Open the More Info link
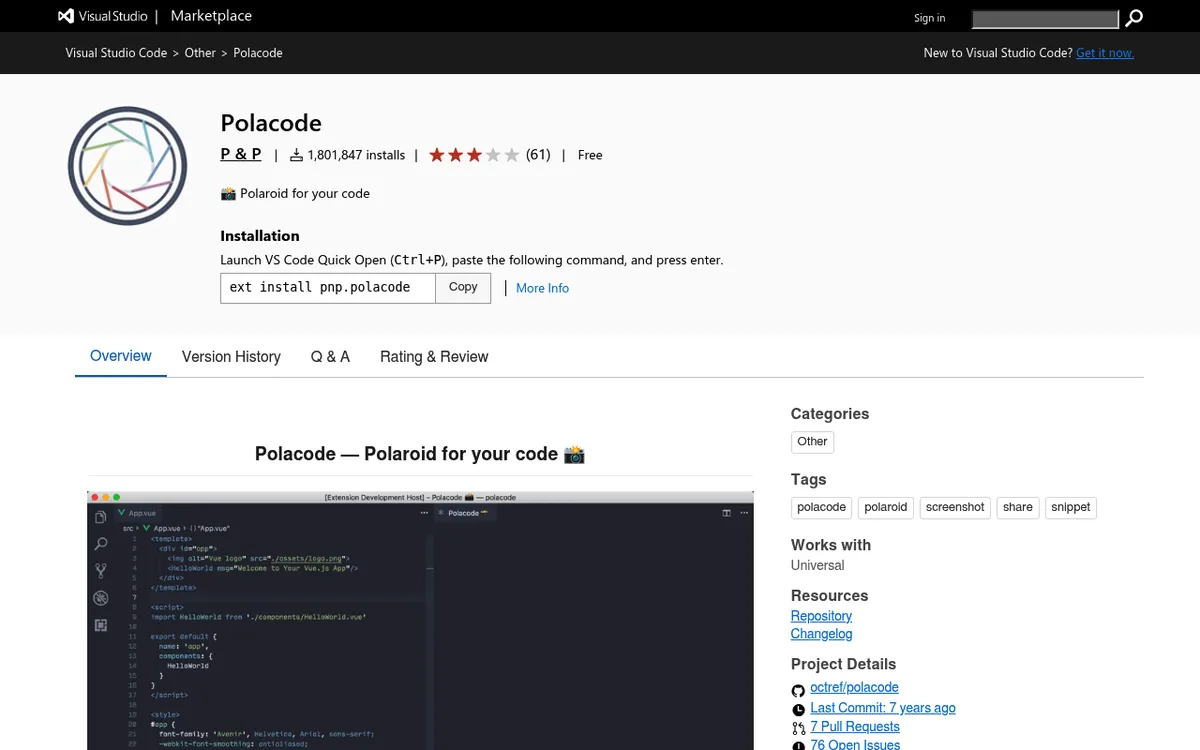This screenshot has width=1200, height=750. (x=542, y=288)
